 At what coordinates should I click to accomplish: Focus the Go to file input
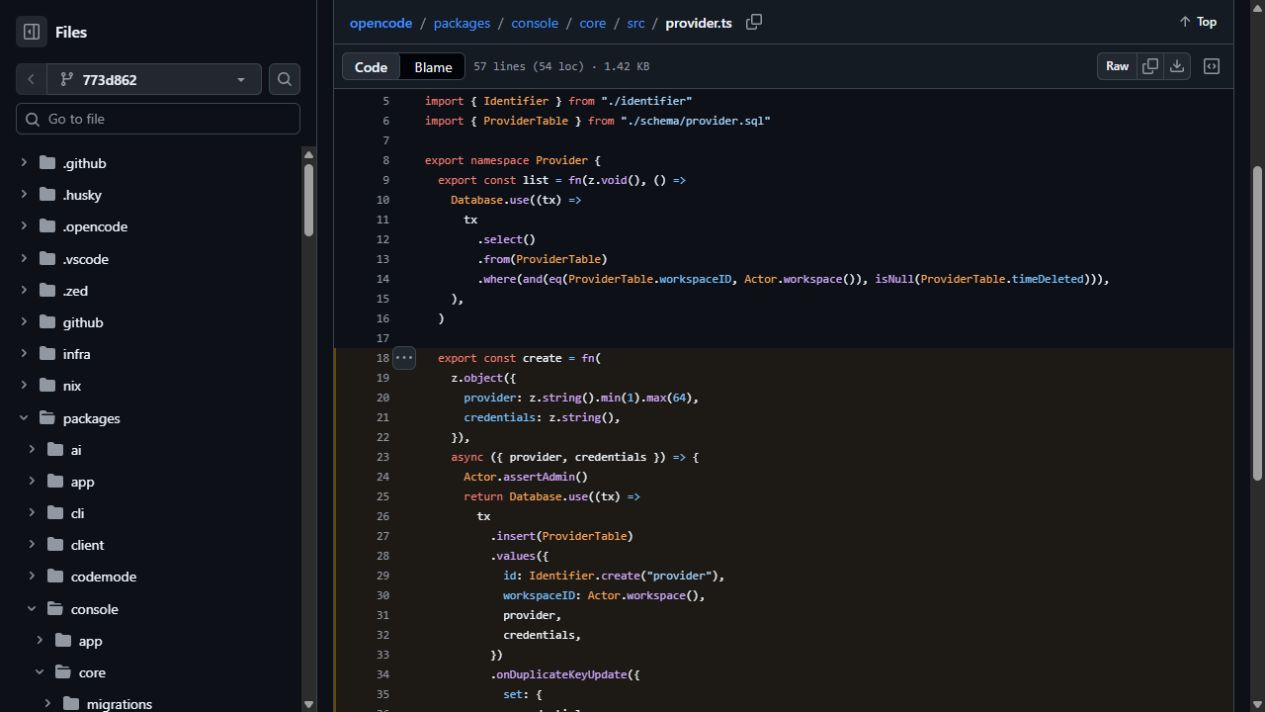pos(158,119)
